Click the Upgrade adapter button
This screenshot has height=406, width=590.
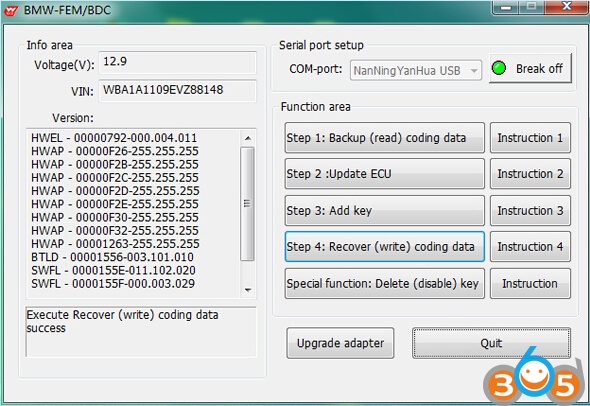pyautogui.click(x=340, y=343)
